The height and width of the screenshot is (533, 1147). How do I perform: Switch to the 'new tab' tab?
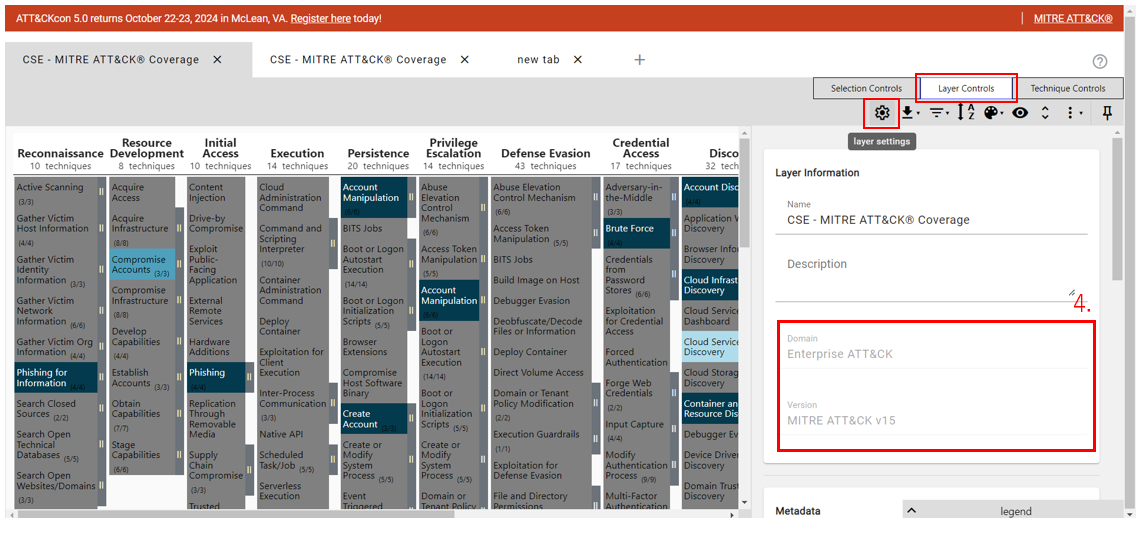click(x=538, y=59)
